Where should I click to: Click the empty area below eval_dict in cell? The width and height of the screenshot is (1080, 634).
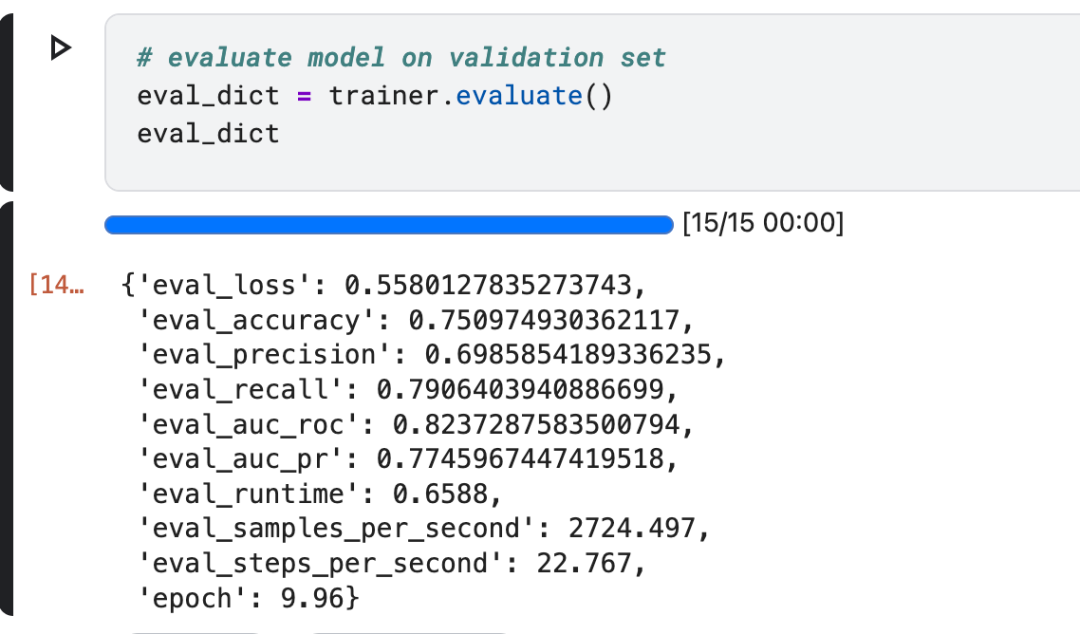point(592,169)
